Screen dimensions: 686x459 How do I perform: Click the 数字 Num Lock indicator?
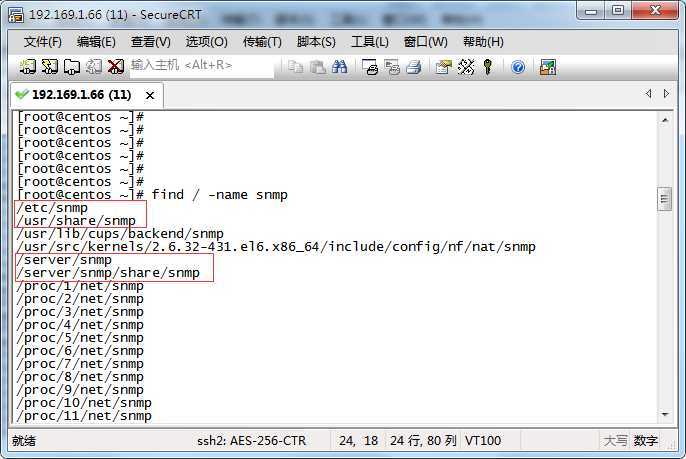[646, 440]
